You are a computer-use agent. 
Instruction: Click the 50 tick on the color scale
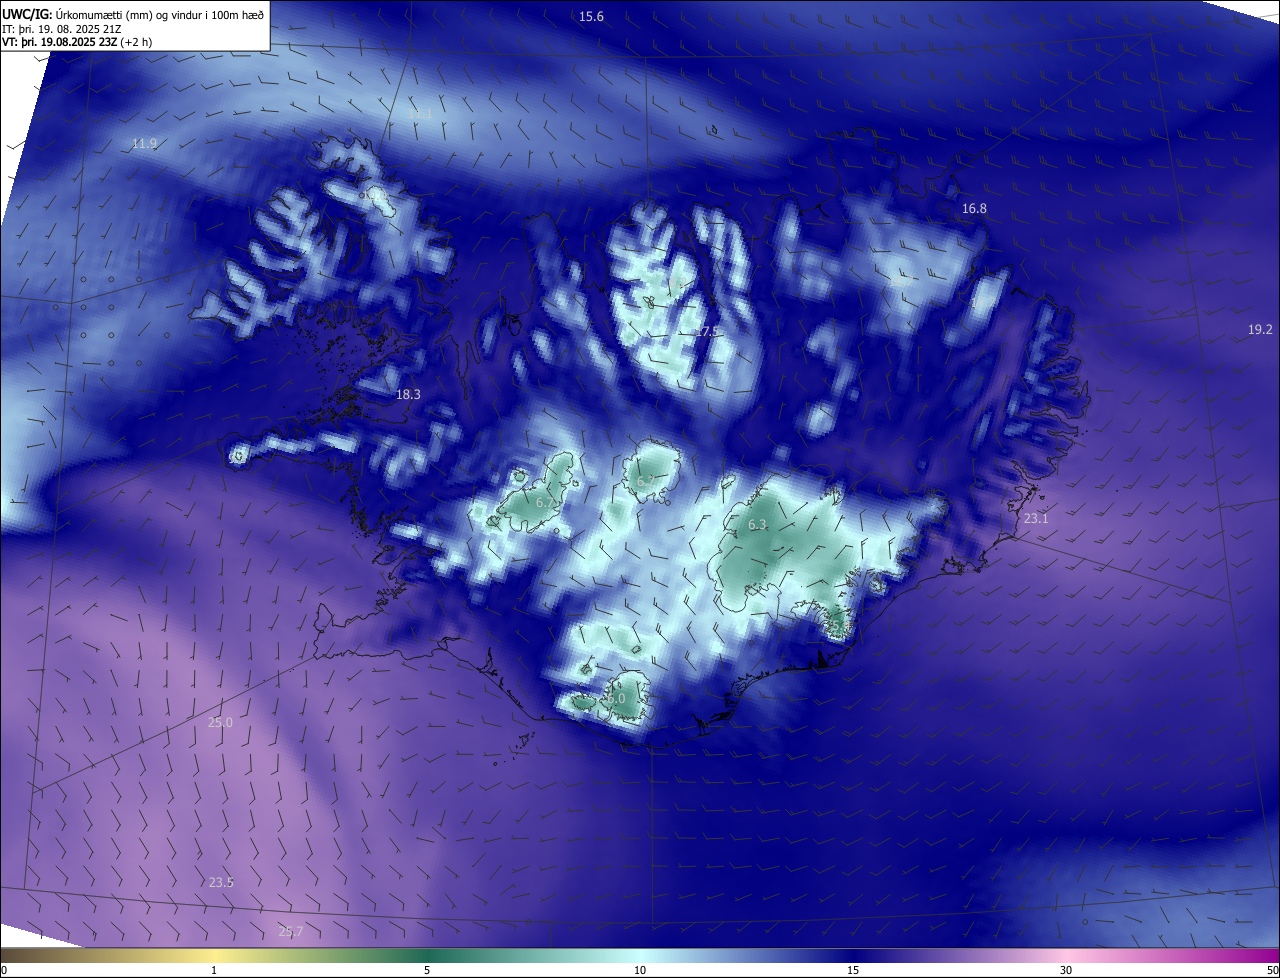pos(1272,970)
